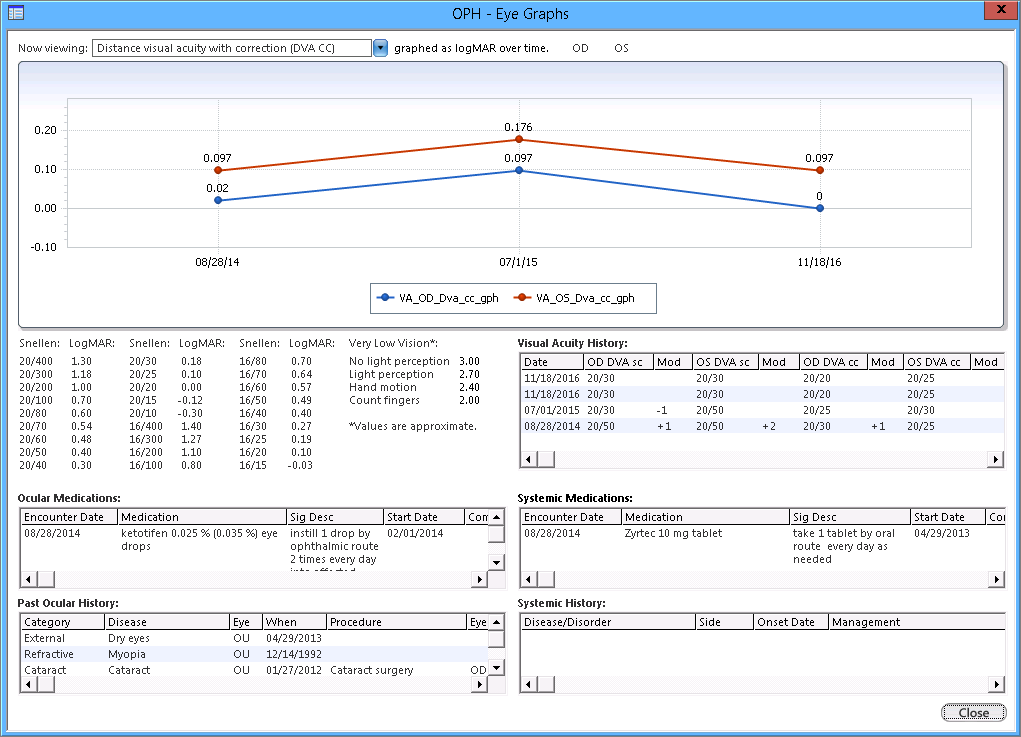Click up scroll arrow in Ocular Medications
Screen dimensions: 1021x737
click(496, 517)
